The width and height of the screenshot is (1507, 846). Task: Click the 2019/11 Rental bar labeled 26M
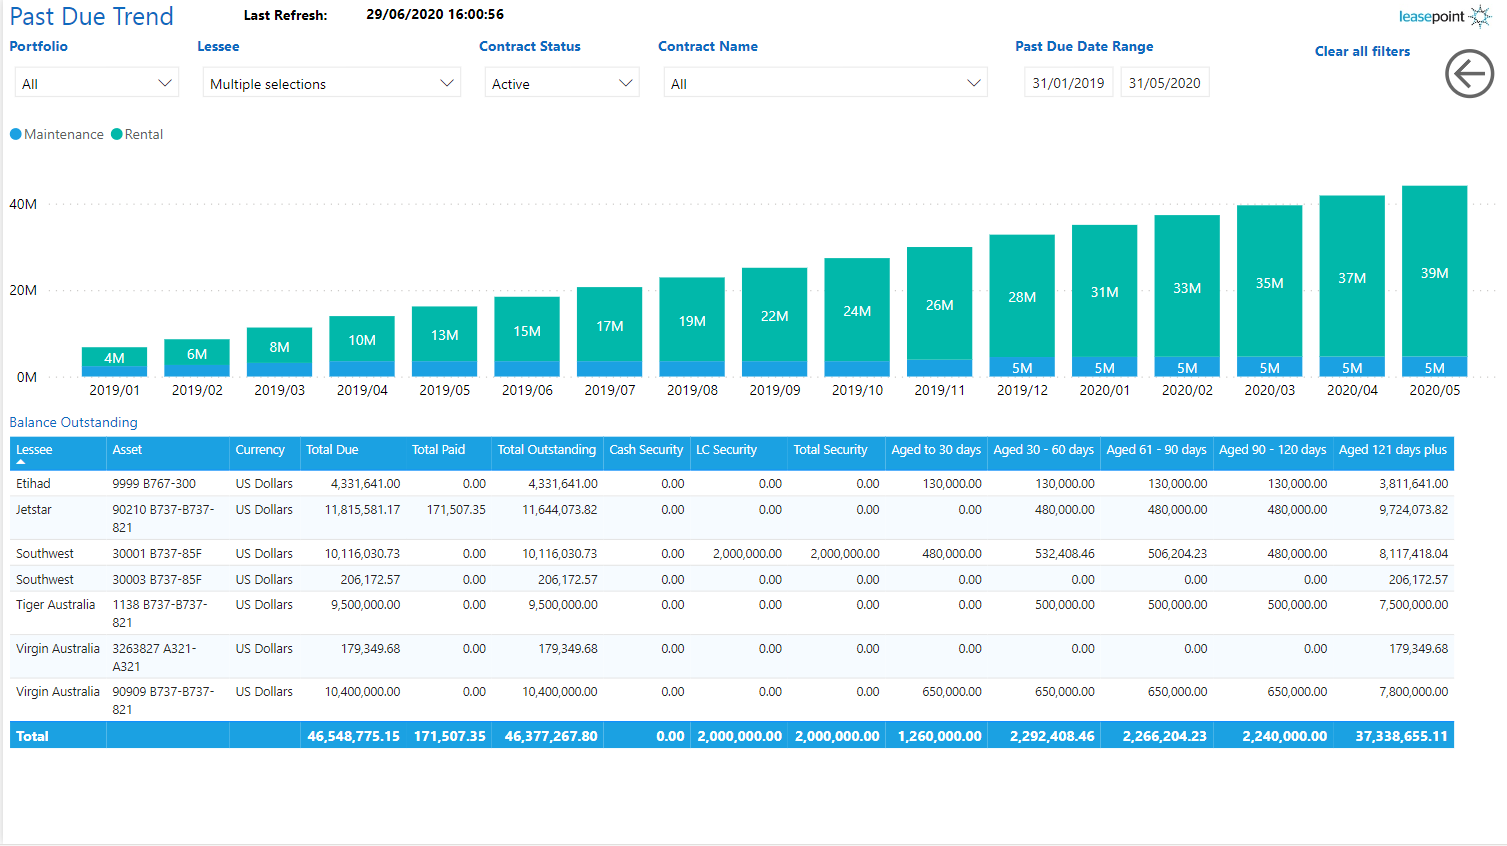tap(939, 303)
